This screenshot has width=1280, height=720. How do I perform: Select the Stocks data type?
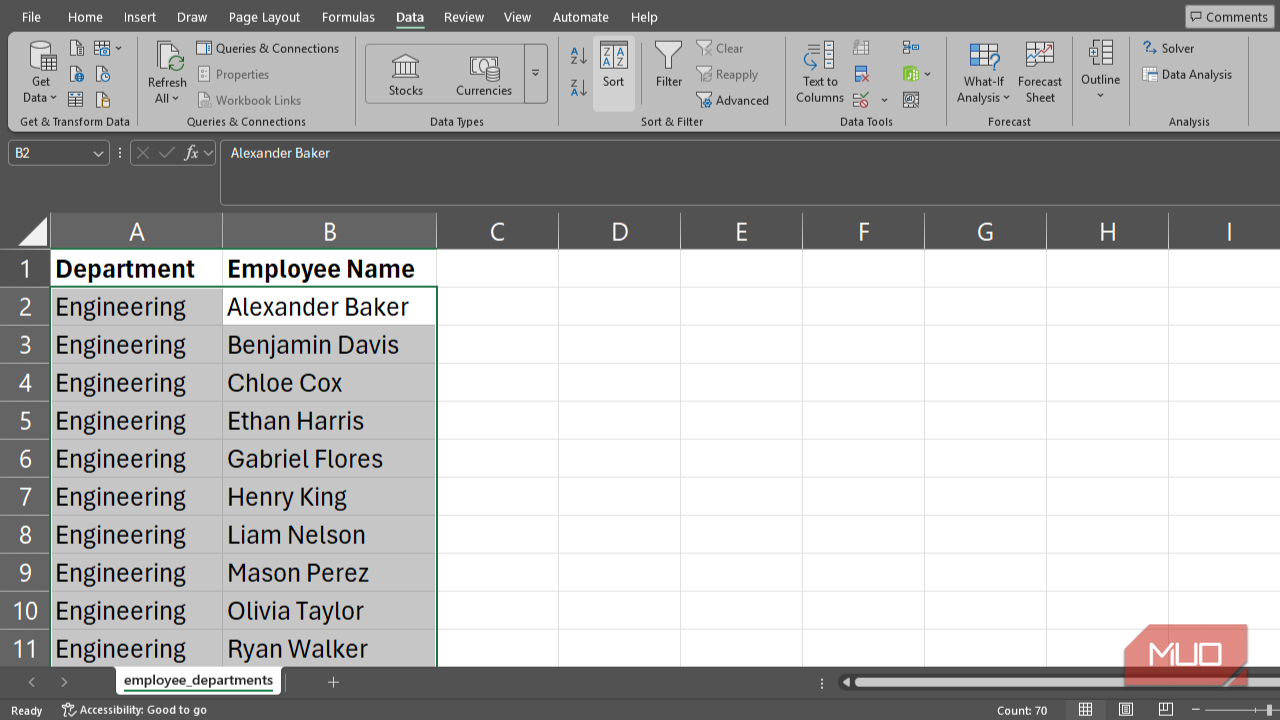tap(406, 75)
